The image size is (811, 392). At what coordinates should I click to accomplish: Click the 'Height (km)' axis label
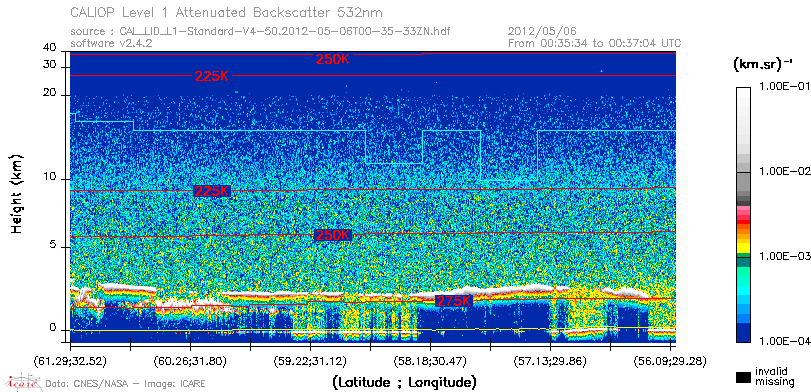pyautogui.click(x=17, y=193)
